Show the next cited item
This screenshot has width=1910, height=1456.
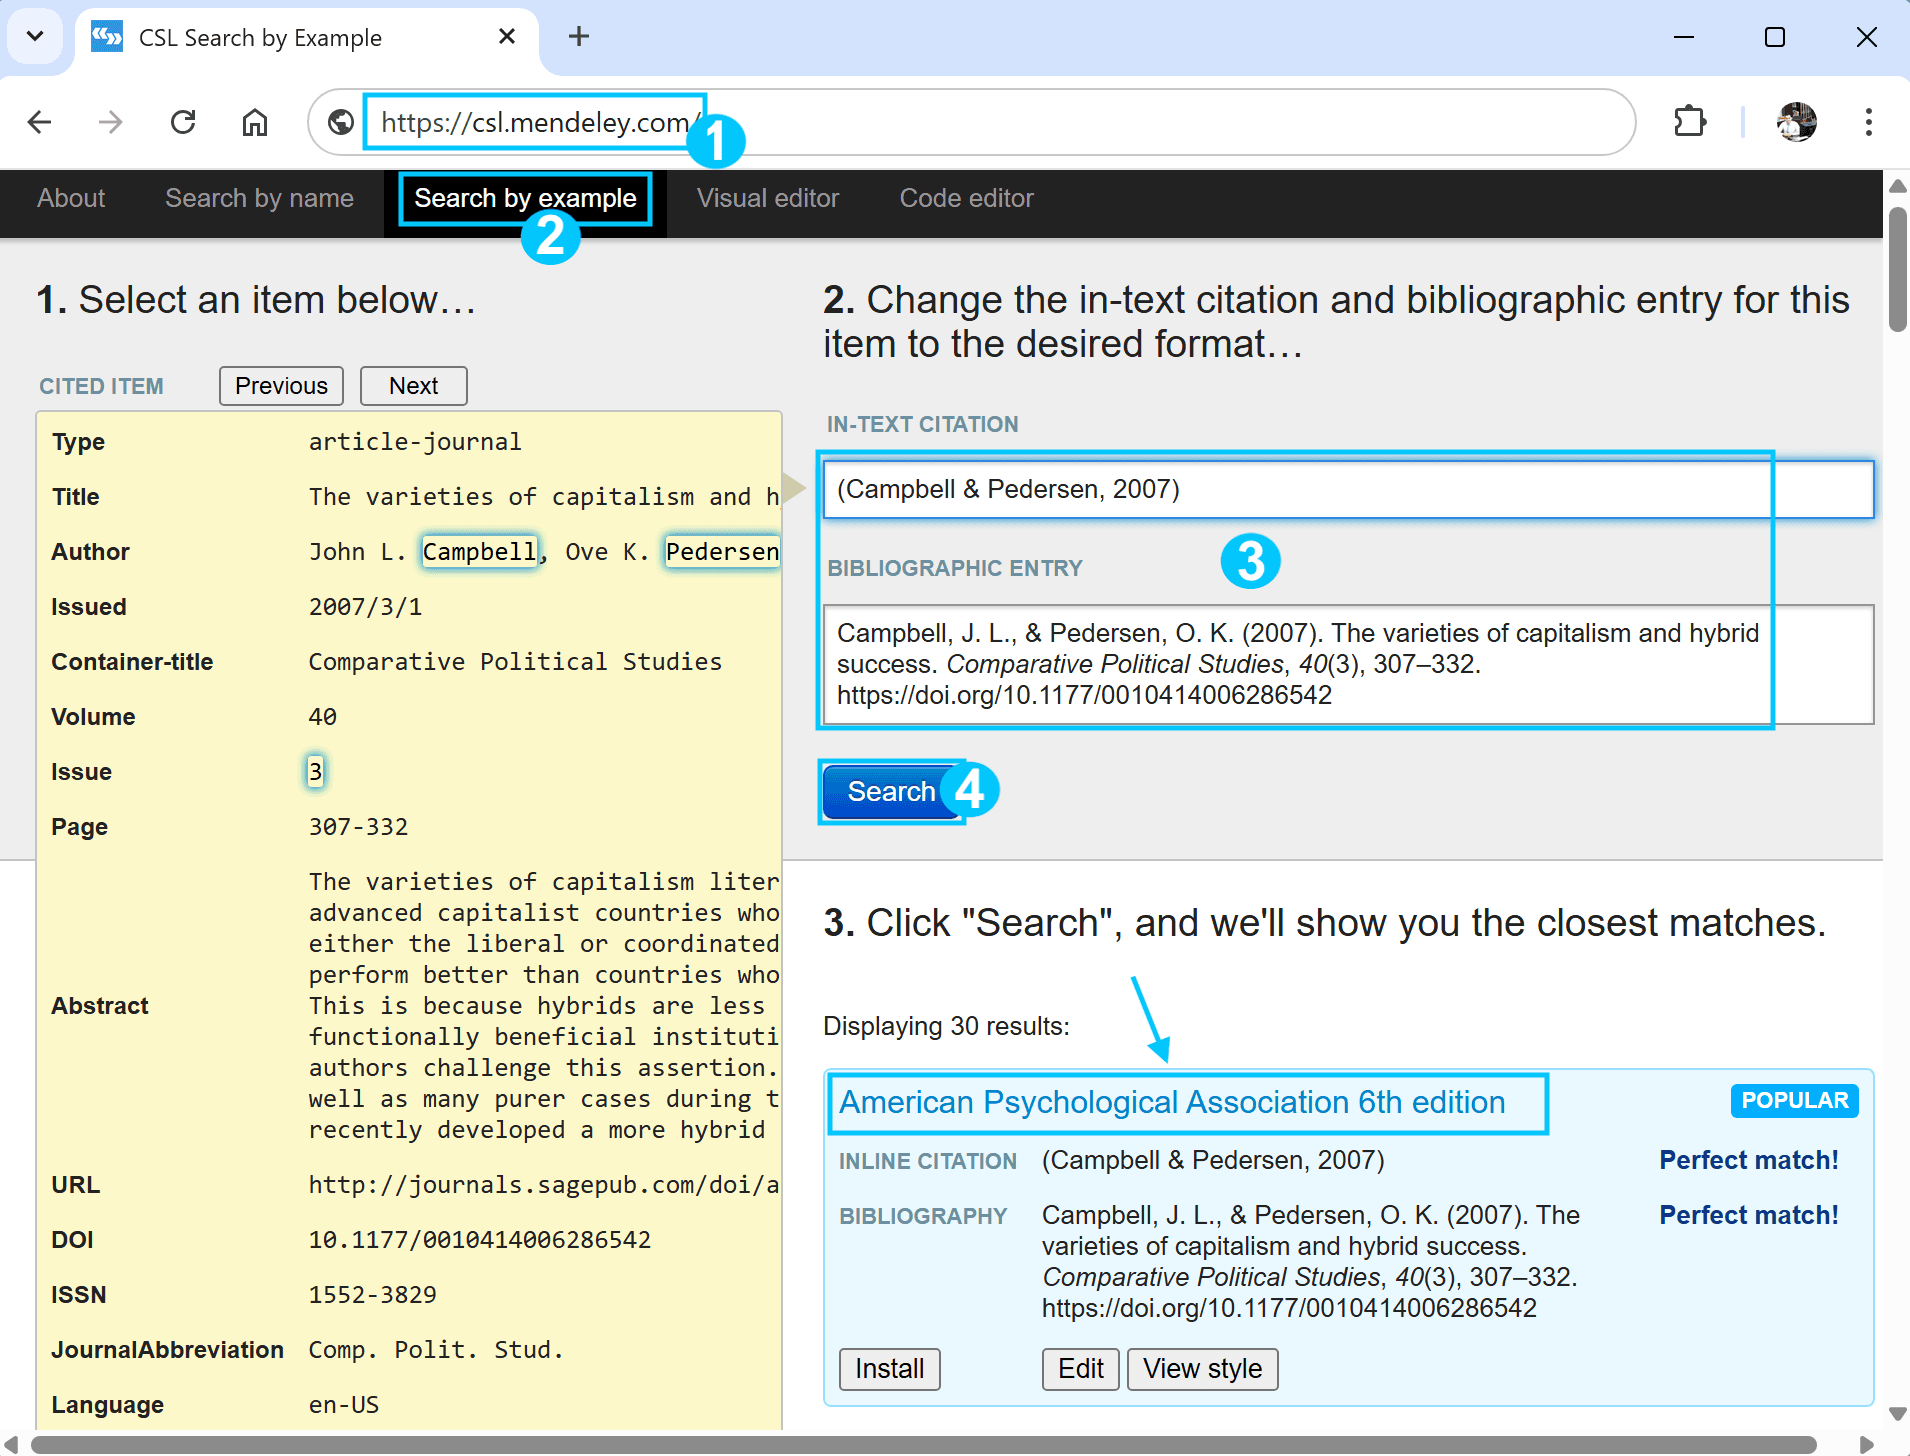click(413, 386)
